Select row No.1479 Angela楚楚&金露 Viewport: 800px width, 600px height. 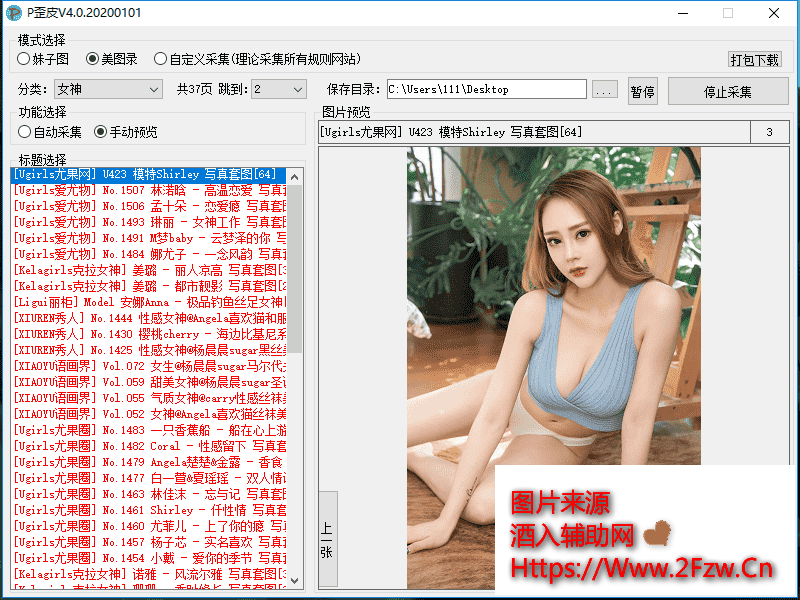148,462
